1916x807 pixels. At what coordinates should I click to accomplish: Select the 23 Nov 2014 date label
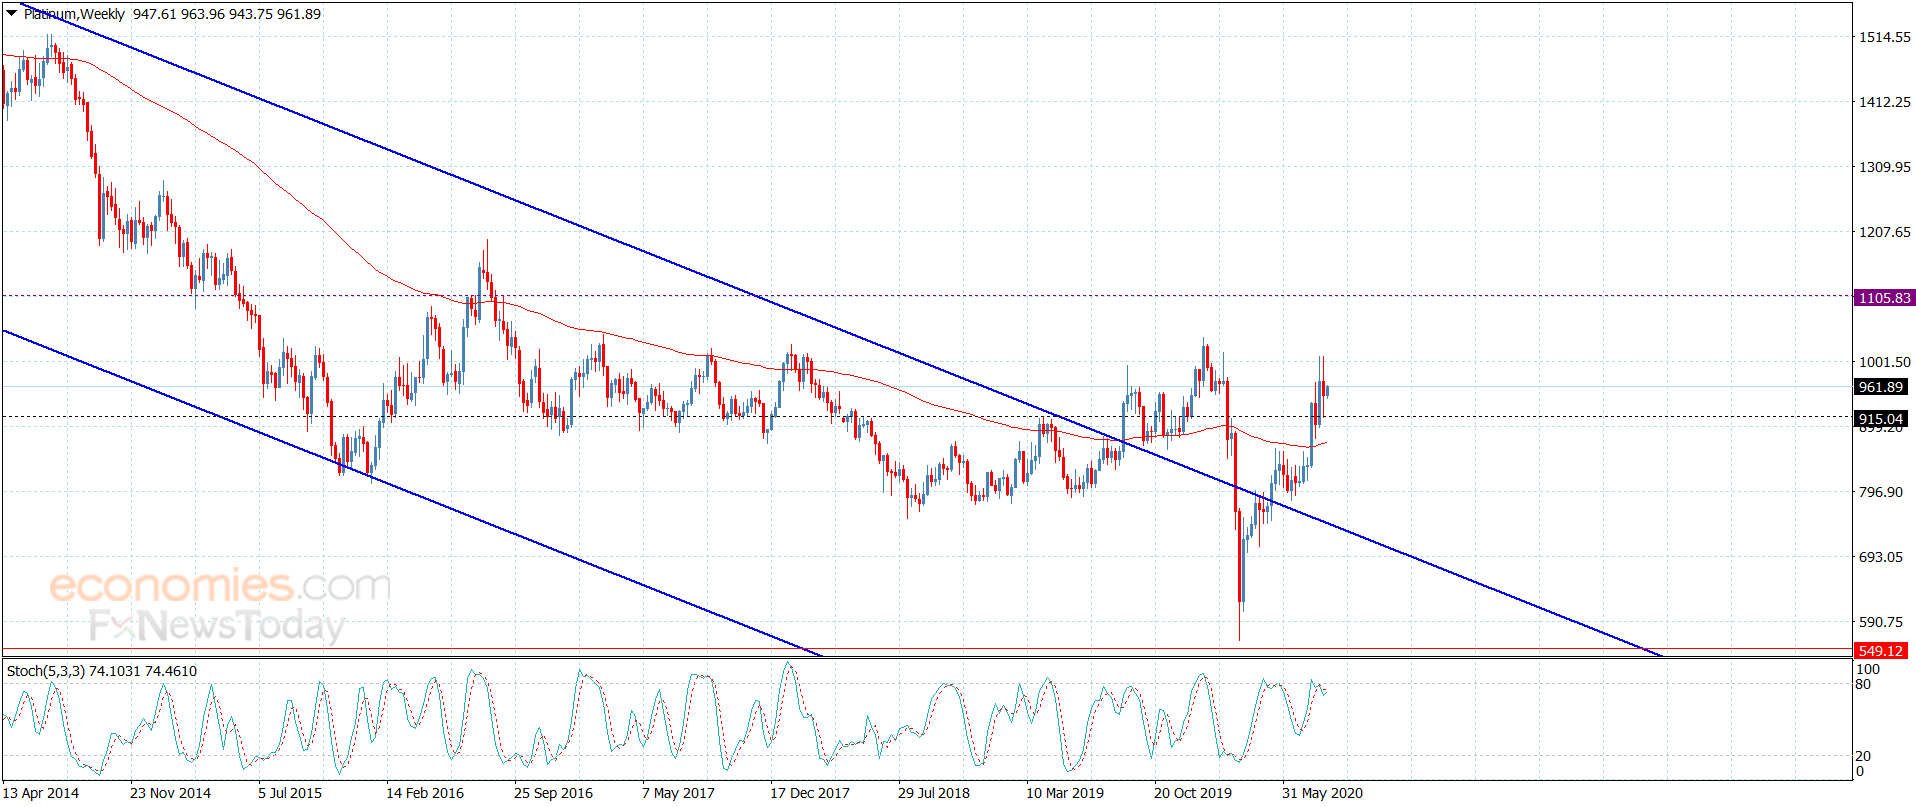coord(170,793)
